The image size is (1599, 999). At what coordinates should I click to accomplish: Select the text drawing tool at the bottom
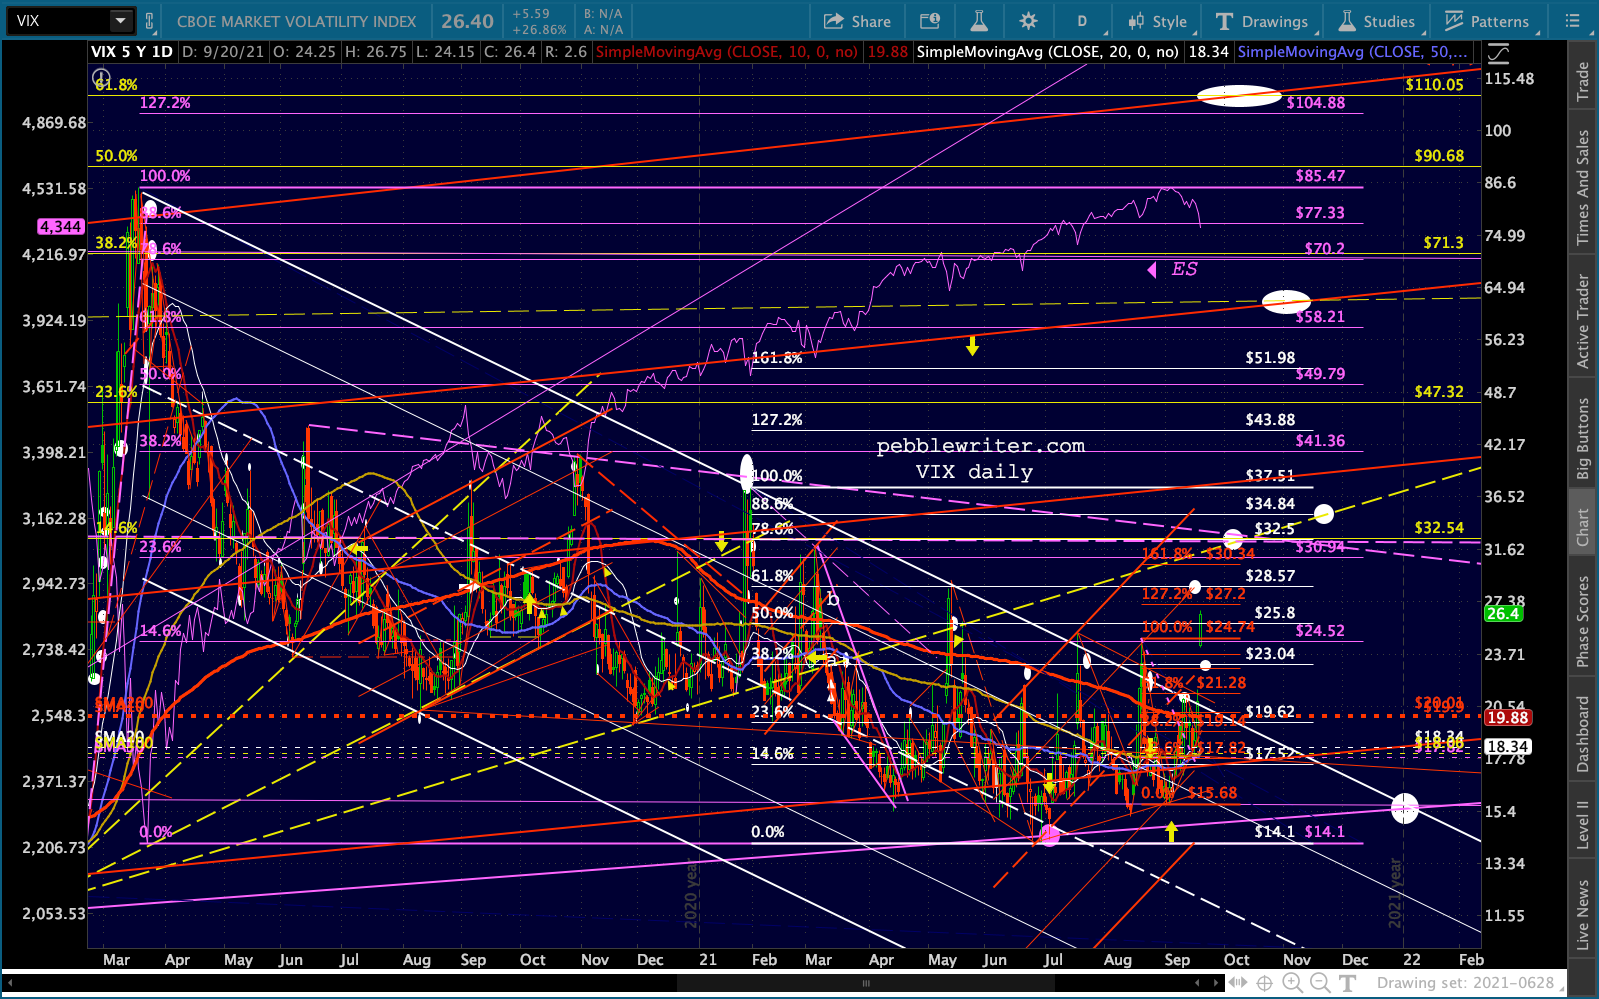coord(1347,983)
